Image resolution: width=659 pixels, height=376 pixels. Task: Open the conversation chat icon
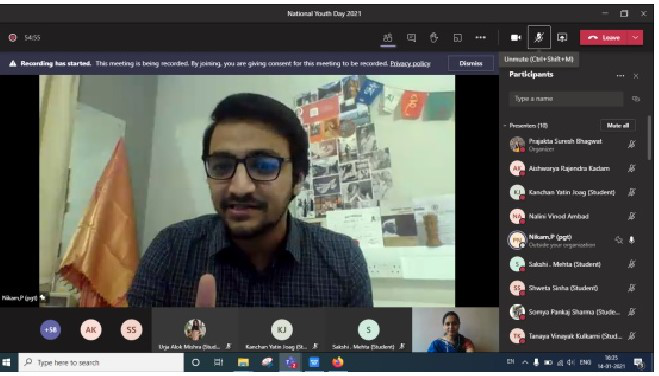411,38
